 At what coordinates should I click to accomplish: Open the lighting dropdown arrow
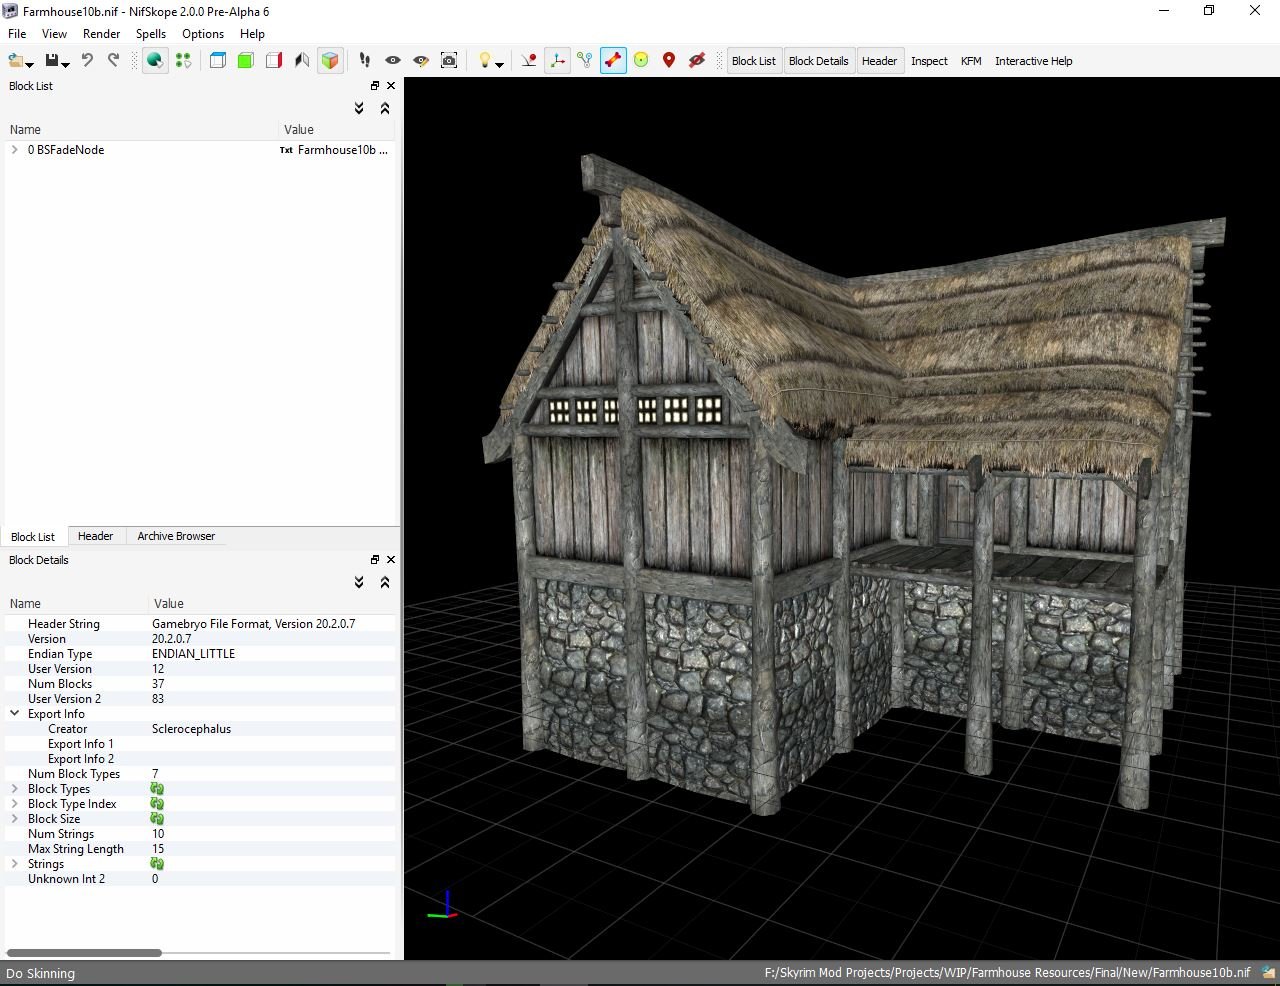[499, 65]
